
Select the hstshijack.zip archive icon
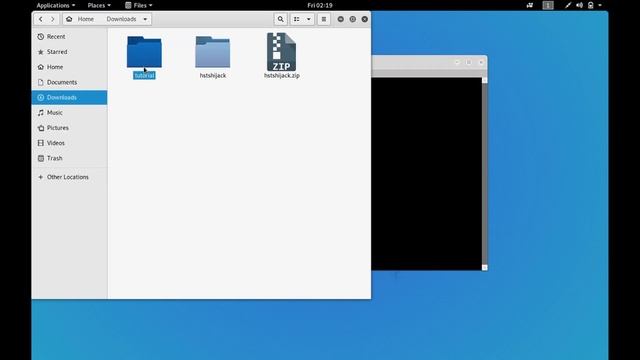(281, 52)
